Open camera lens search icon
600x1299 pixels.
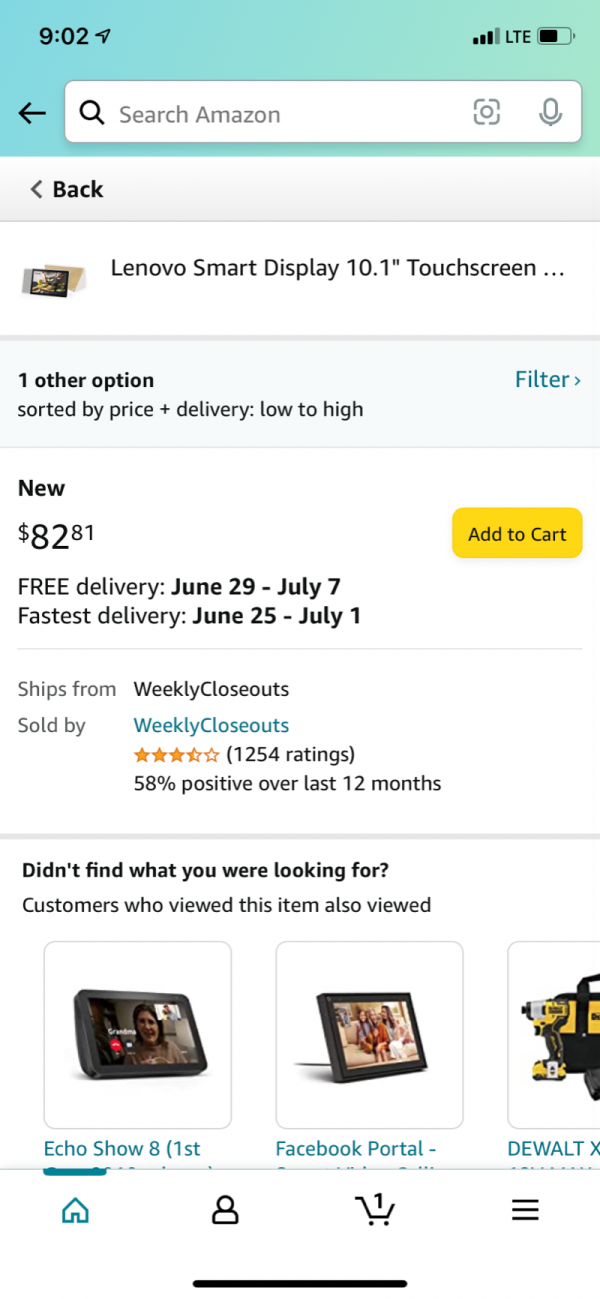click(486, 113)
